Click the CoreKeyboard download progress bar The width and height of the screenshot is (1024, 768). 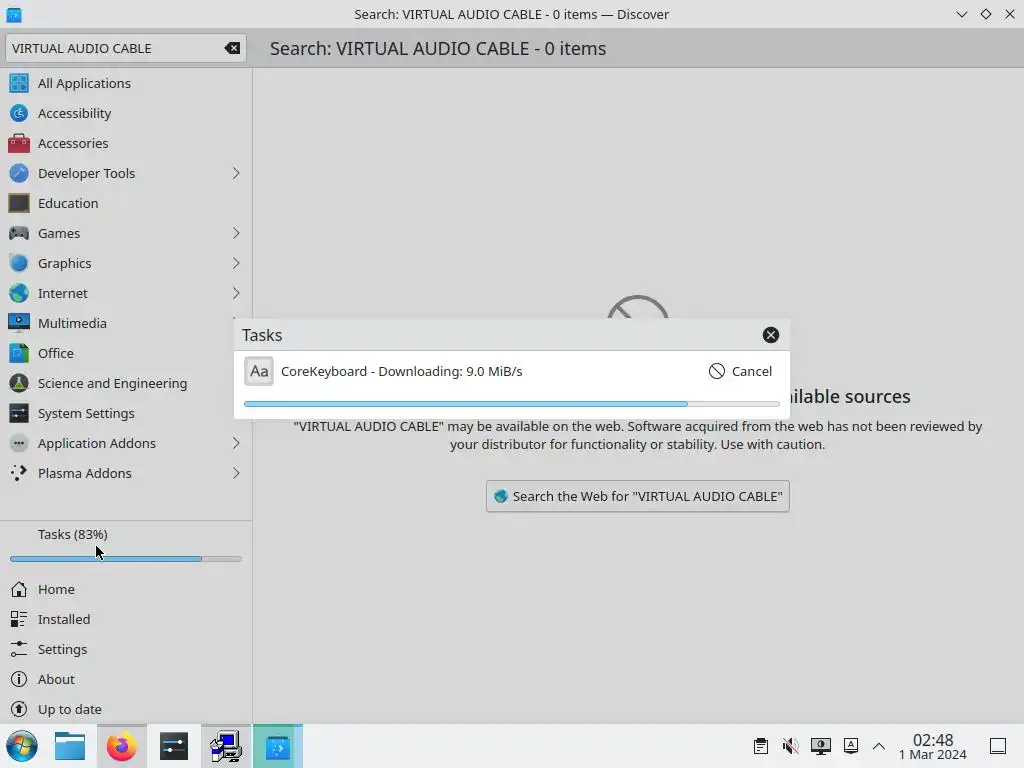[511, 404]
